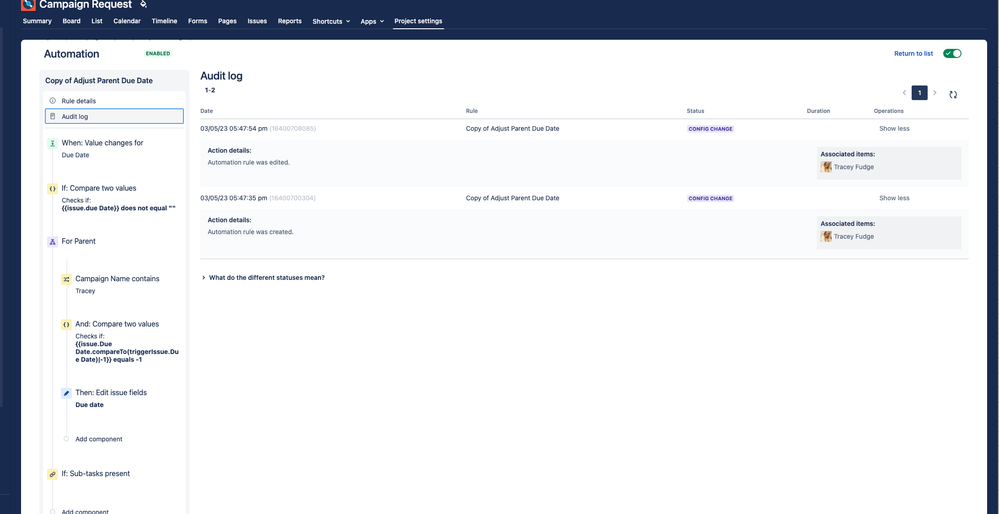This screenshot has width=999, height=514.
Task: Click the Audit log document icon
Action: pyautogui.click(x=53, y=116)
